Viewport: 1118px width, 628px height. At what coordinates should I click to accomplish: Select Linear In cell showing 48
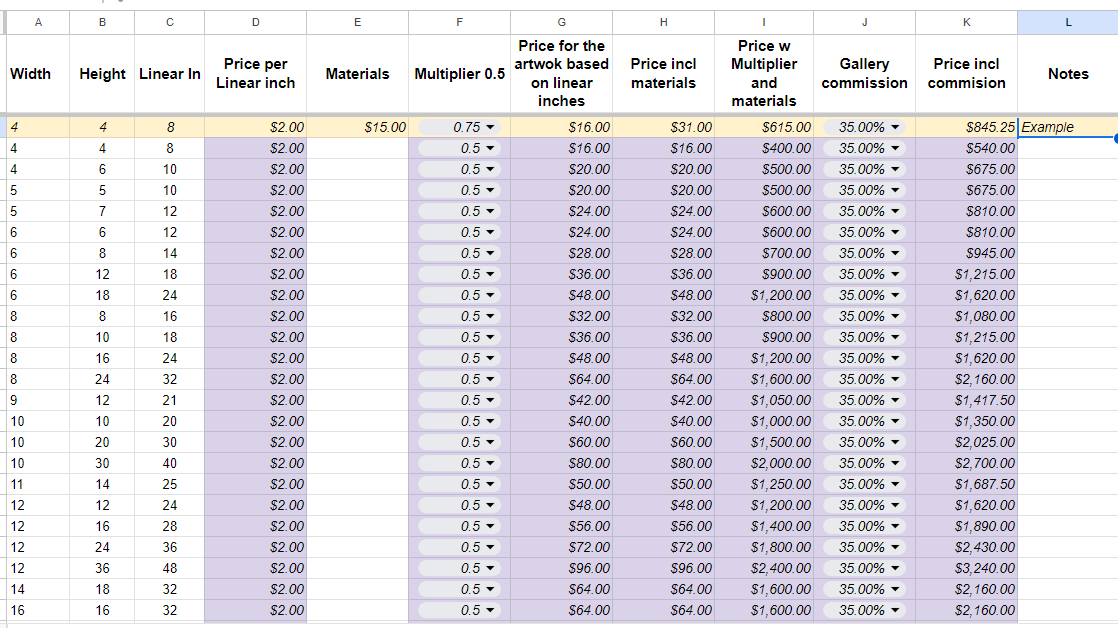click(170, 568)
